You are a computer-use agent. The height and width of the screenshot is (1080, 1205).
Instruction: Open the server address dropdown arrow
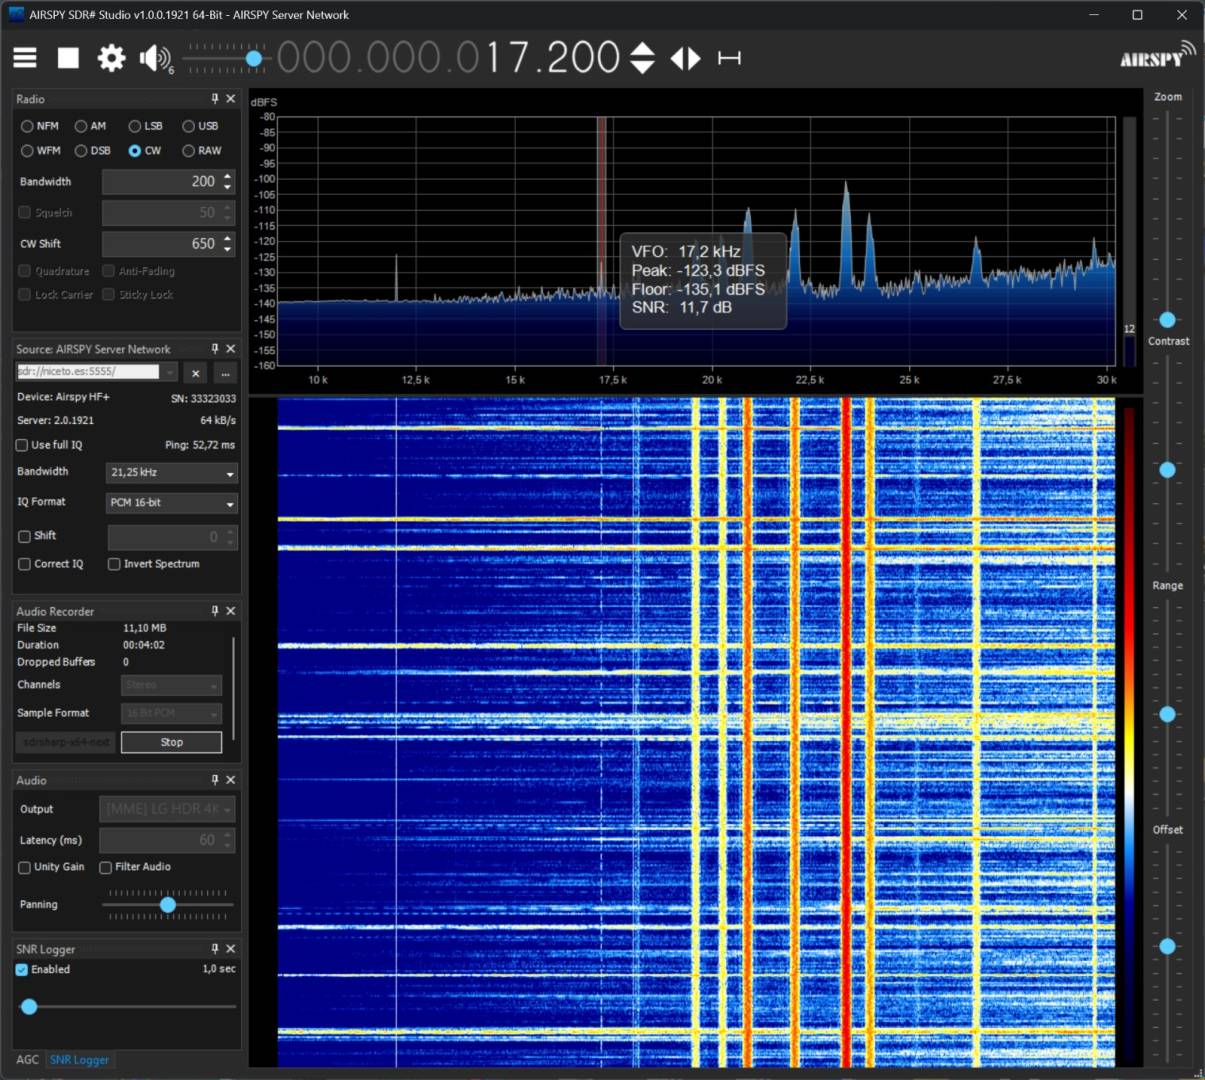point(170,373)
